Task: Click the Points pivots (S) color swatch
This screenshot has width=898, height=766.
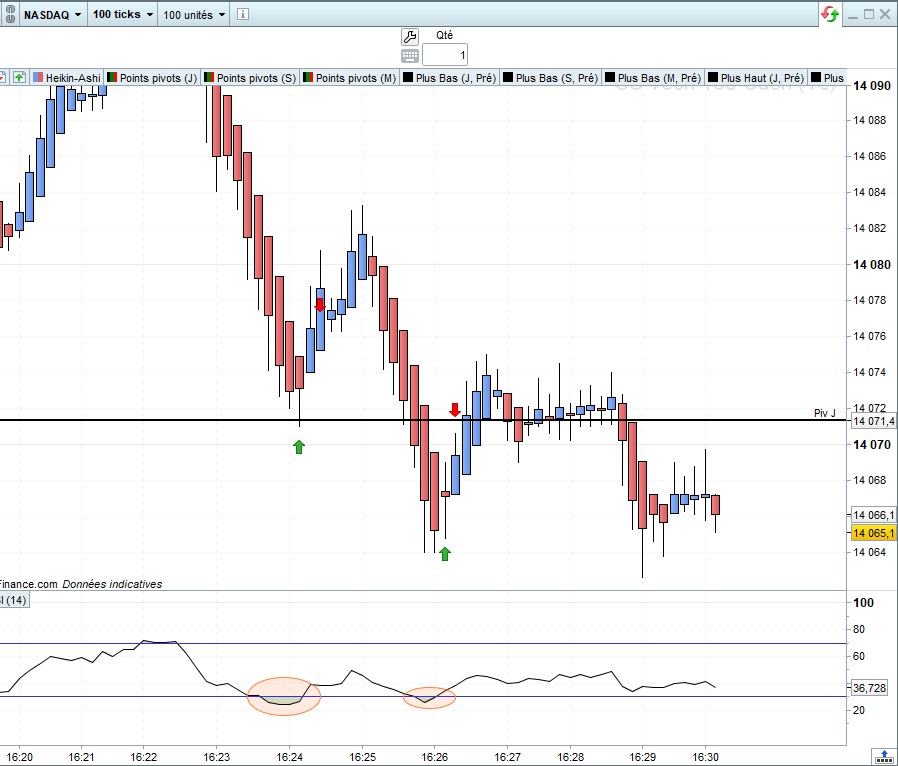Action: click(x=209, y=77)
